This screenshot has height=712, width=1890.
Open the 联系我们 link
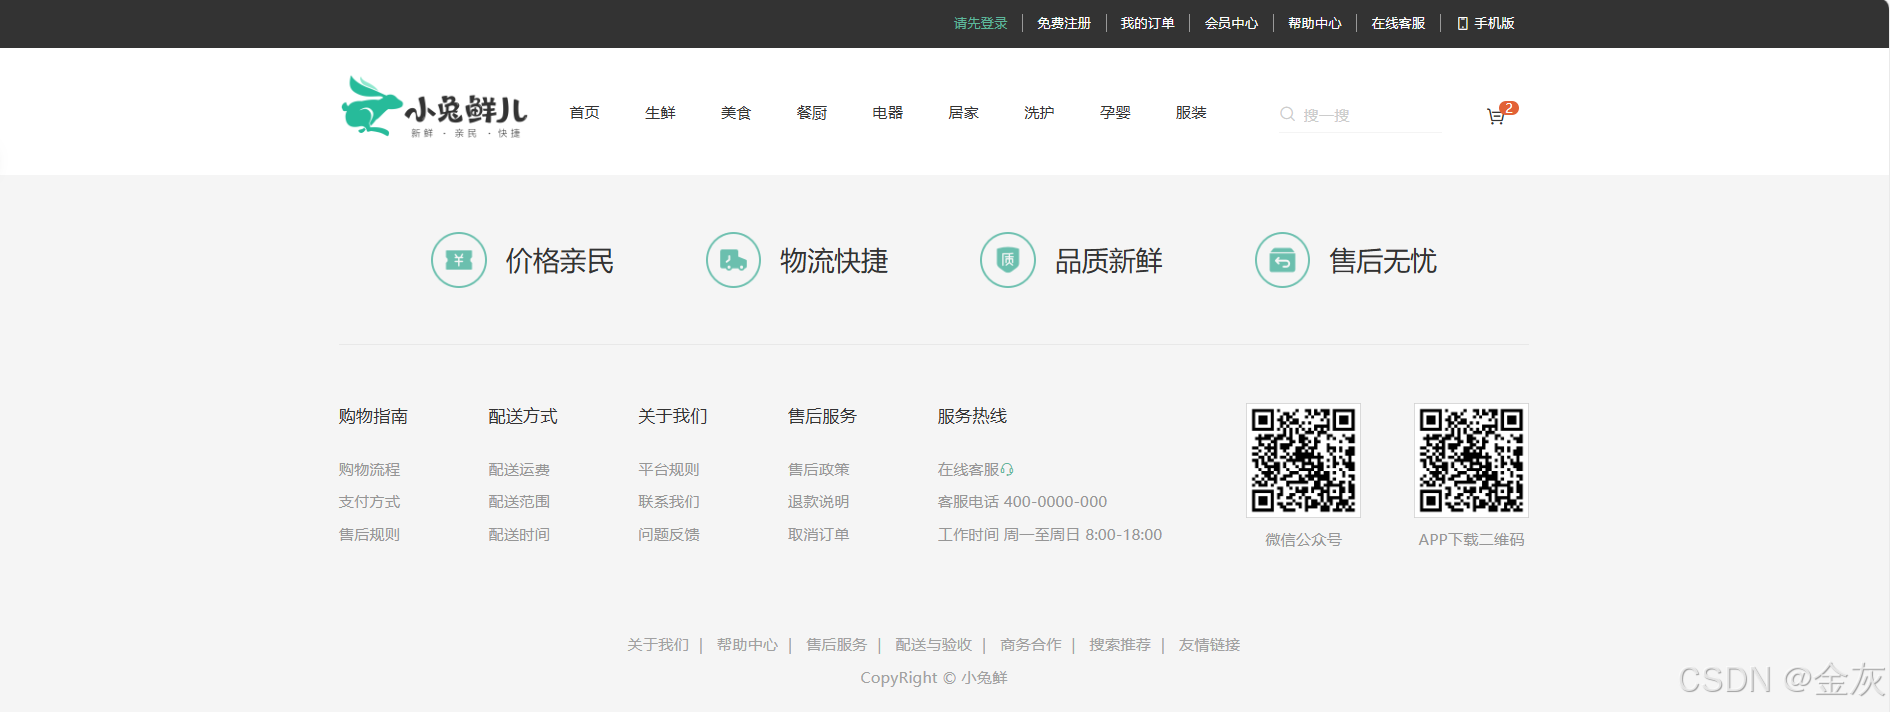tap(669, 502)
